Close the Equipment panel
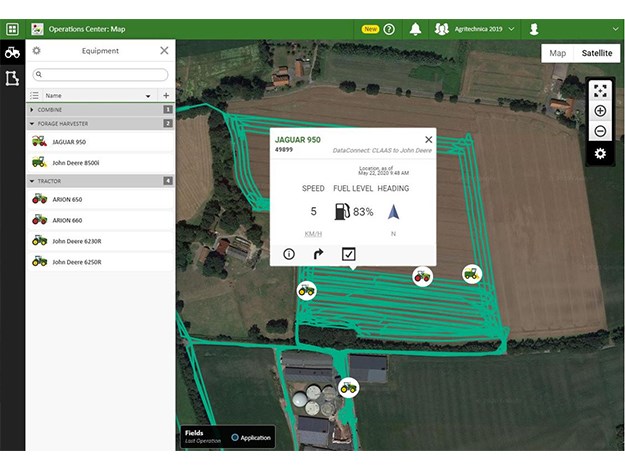This screenshot has width=625, height=469. point(164,51)
